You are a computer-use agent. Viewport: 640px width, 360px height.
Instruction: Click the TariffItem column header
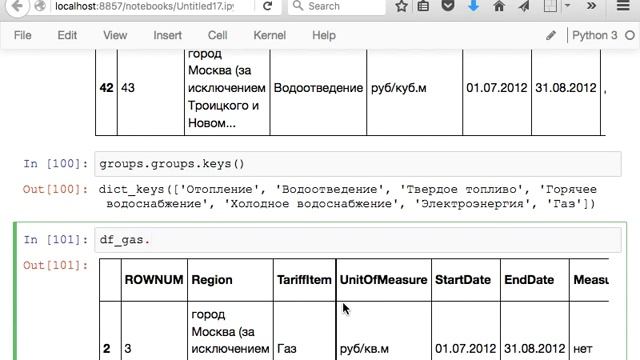304,280
